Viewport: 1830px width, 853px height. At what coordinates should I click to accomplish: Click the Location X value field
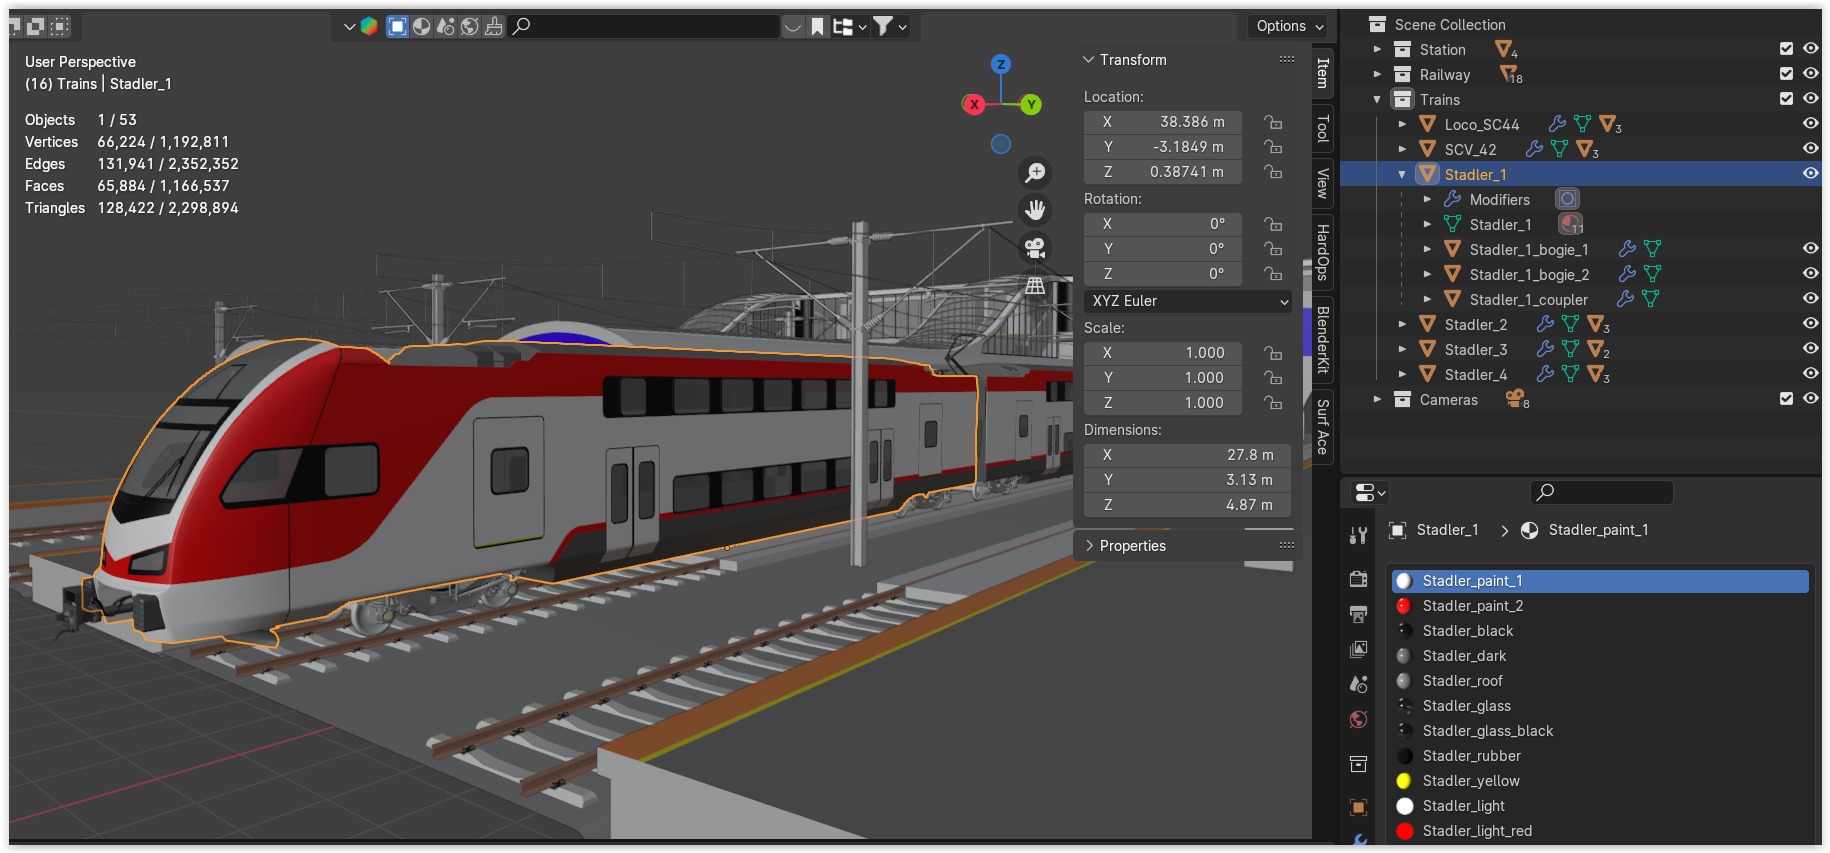coord(1163,122)
